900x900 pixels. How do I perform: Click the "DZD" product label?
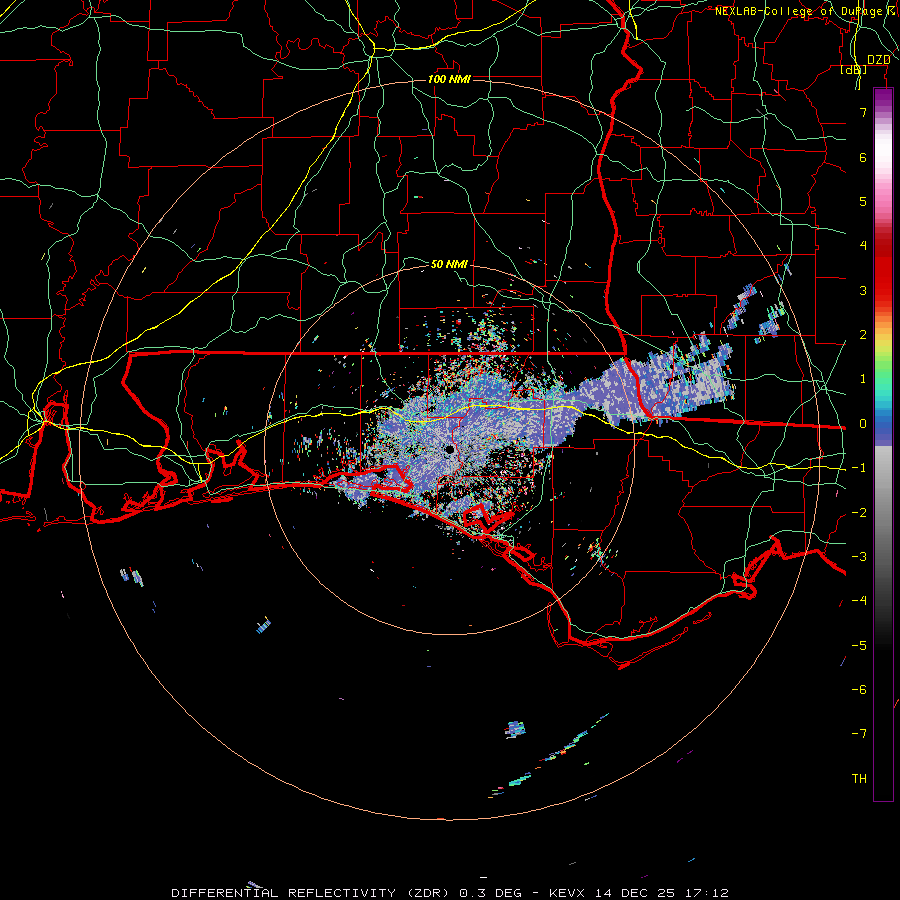pyautogui.click(x=878, y=60)
